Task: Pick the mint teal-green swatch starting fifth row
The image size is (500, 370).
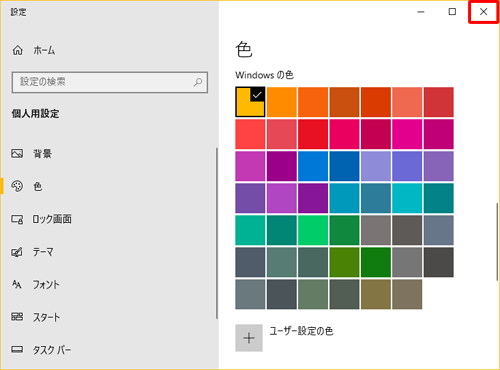Action: click(250, 230)
